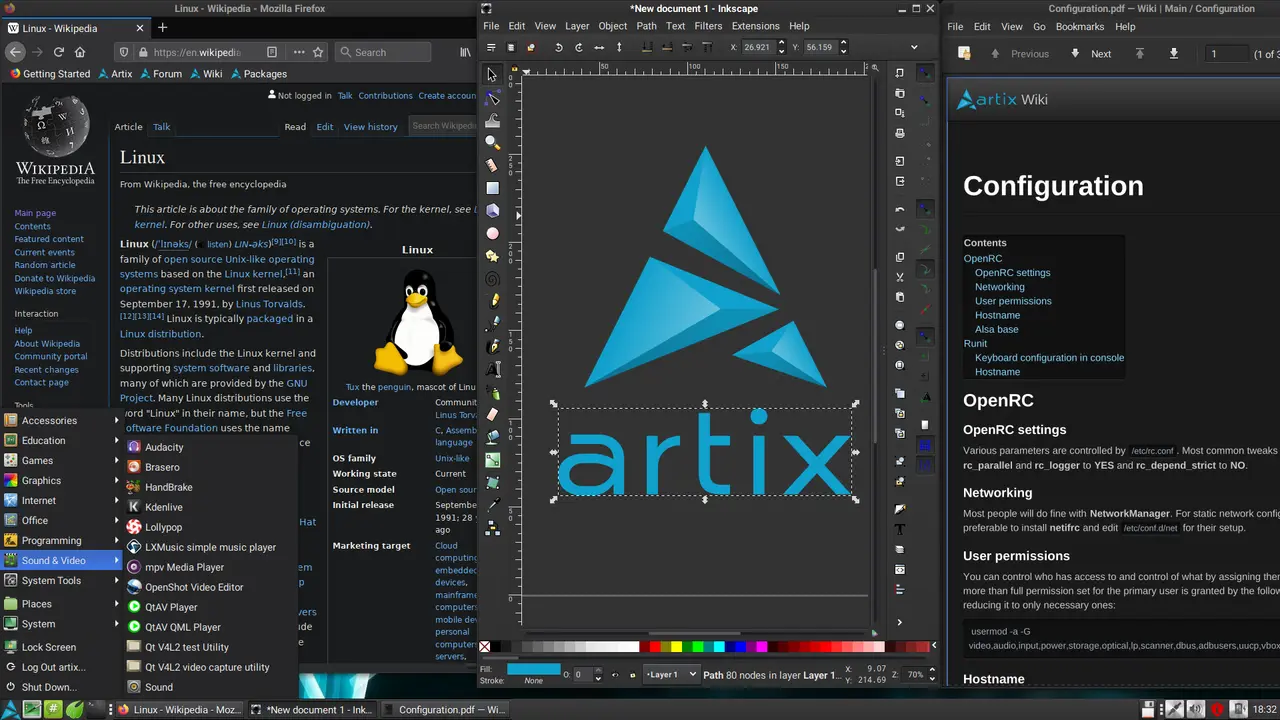
Task: Toggle Inkscape enable snapping button
Action: coord(926,73)
